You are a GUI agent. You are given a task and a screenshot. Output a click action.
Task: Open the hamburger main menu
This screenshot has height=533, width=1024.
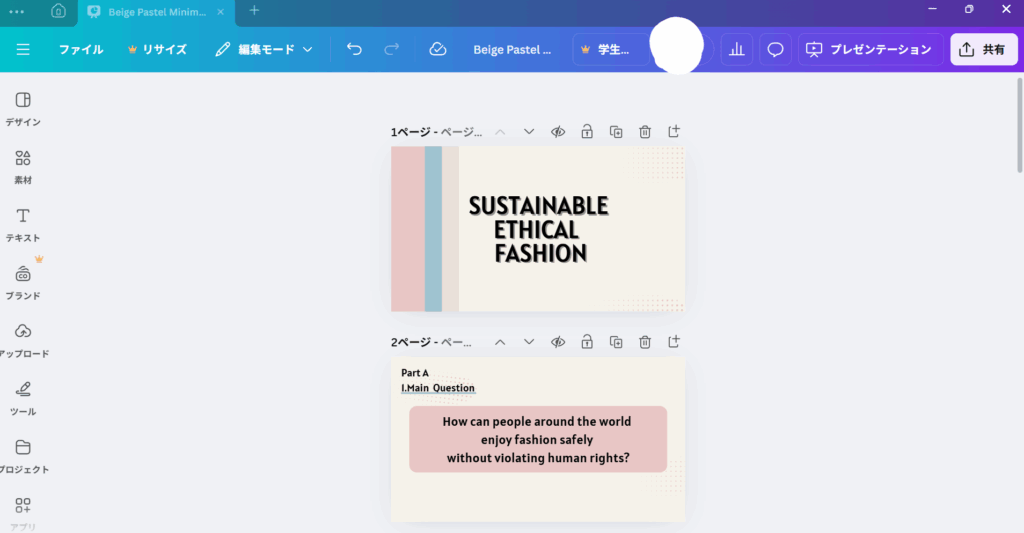[x=23, y=49]
